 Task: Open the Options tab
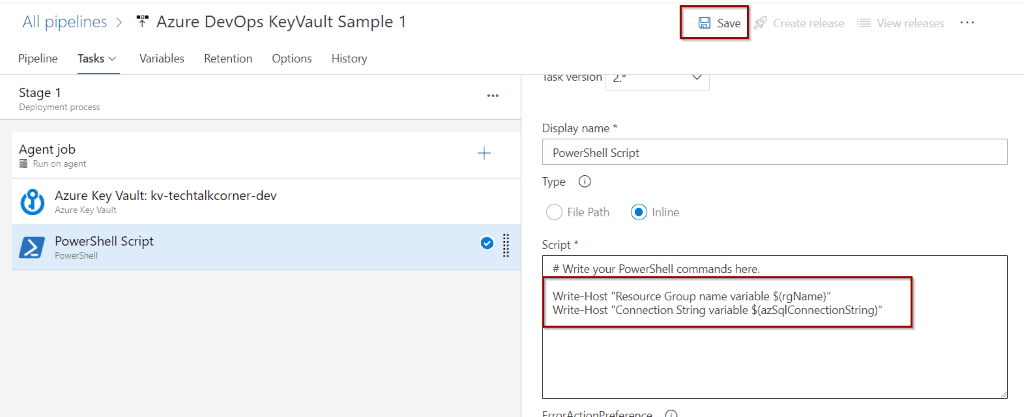click(x=292, y=59)
